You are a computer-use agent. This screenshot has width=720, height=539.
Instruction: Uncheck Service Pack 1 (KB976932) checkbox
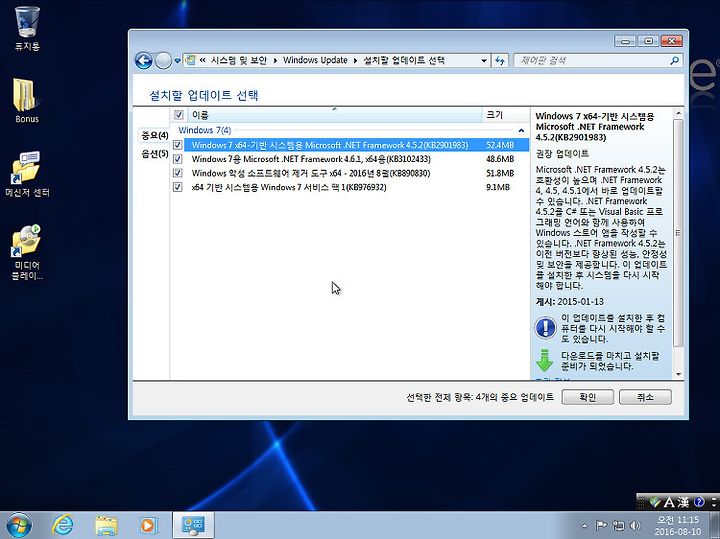point(178,187)
